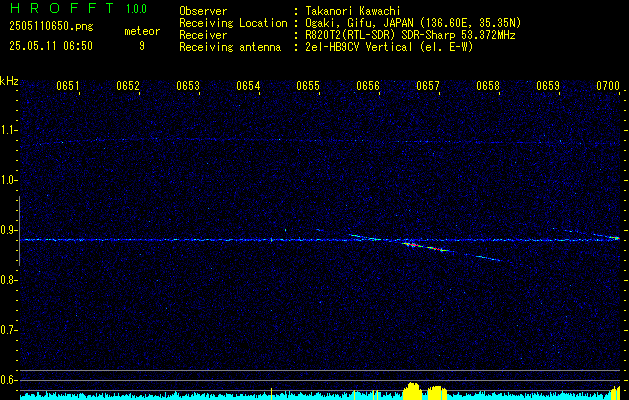Click the 1.0 kHz axis label
This screenshot has width=629, height=400.
(8, 180)
